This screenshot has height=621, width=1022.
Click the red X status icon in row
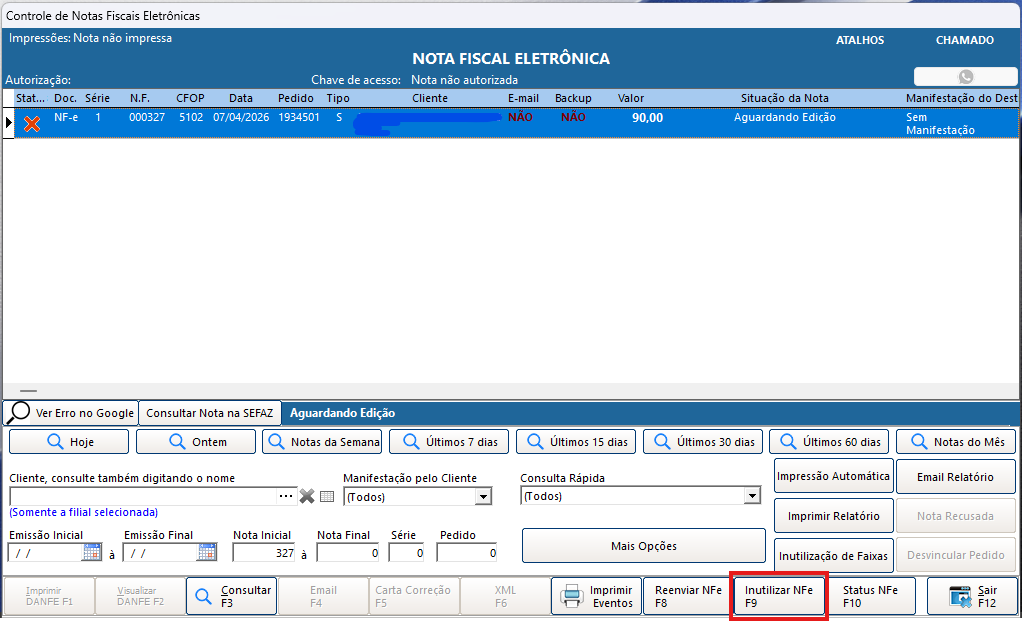click(x=32, y=123)
